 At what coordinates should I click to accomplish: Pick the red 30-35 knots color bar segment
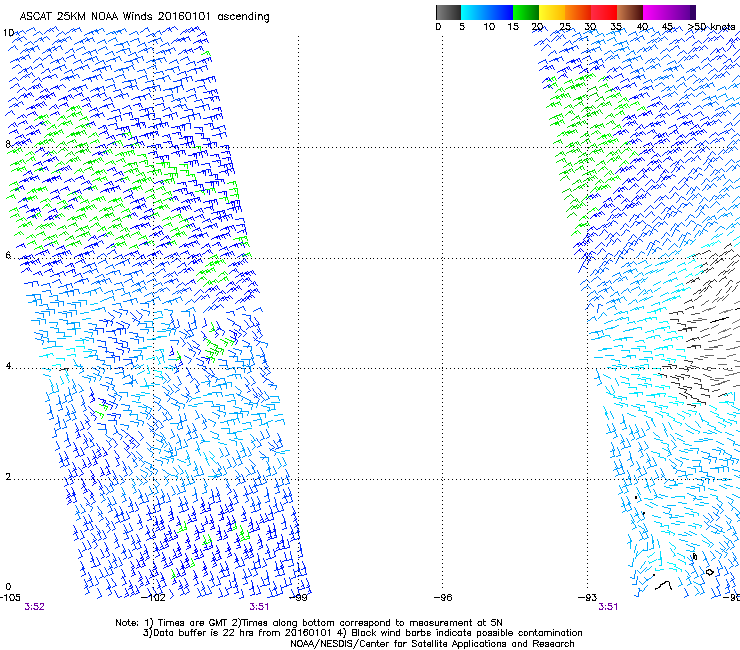pyautogui.click(x=604, y=12)
